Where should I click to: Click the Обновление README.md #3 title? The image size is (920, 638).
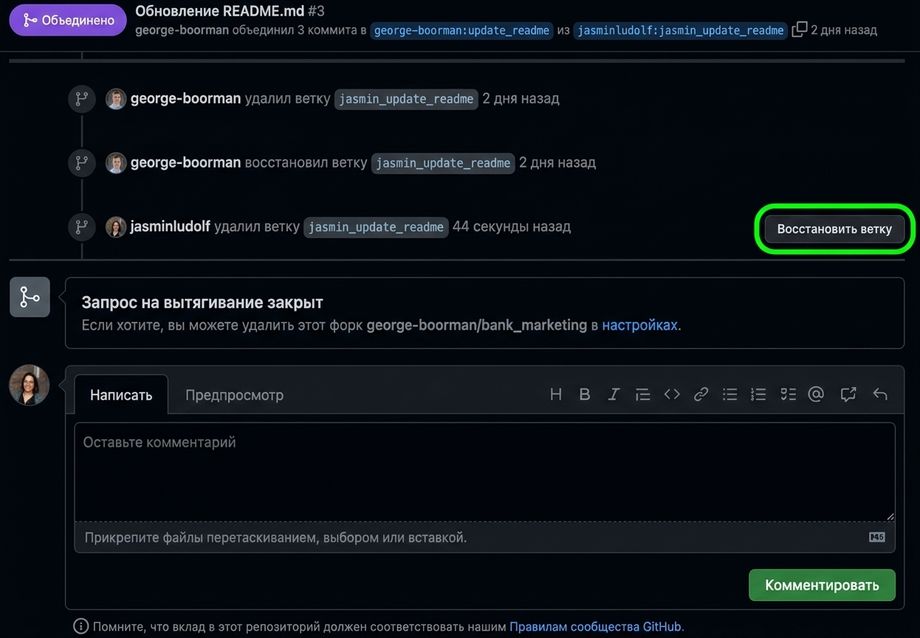229,11
